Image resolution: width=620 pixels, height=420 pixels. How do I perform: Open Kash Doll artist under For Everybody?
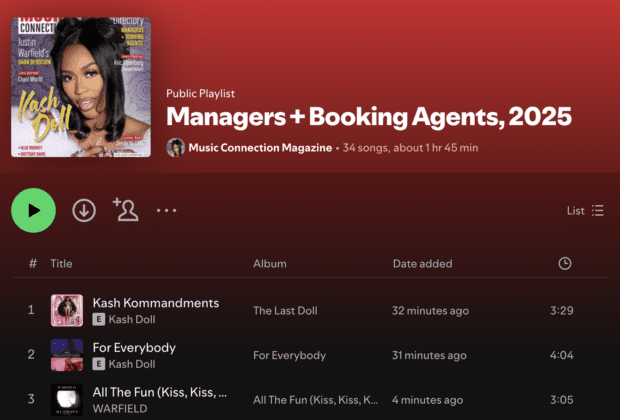[x=132, y=364]
